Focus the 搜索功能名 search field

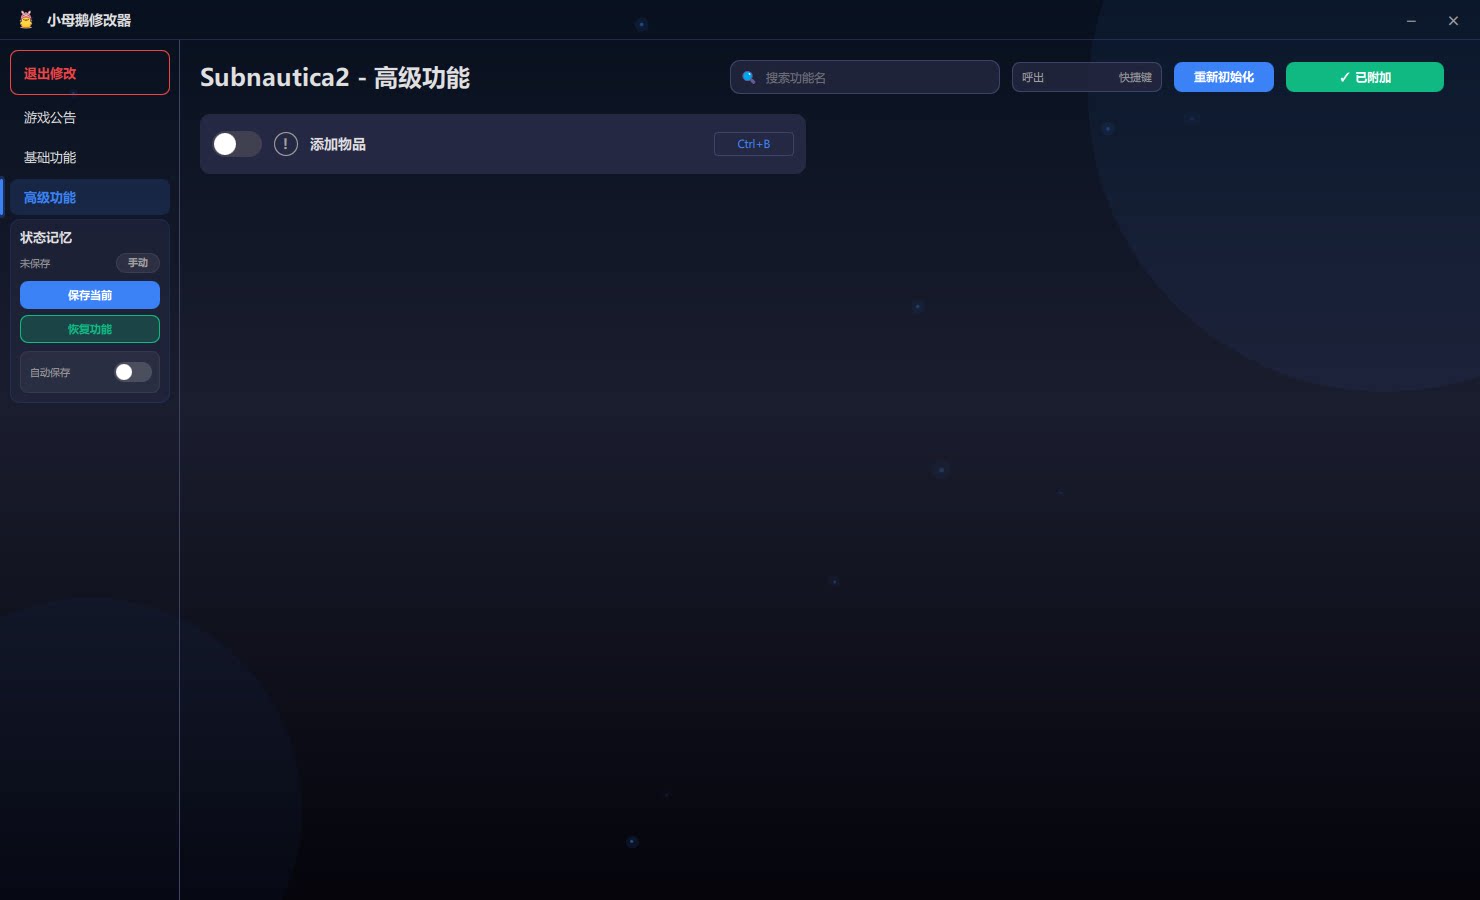click(x=865, y=77)
